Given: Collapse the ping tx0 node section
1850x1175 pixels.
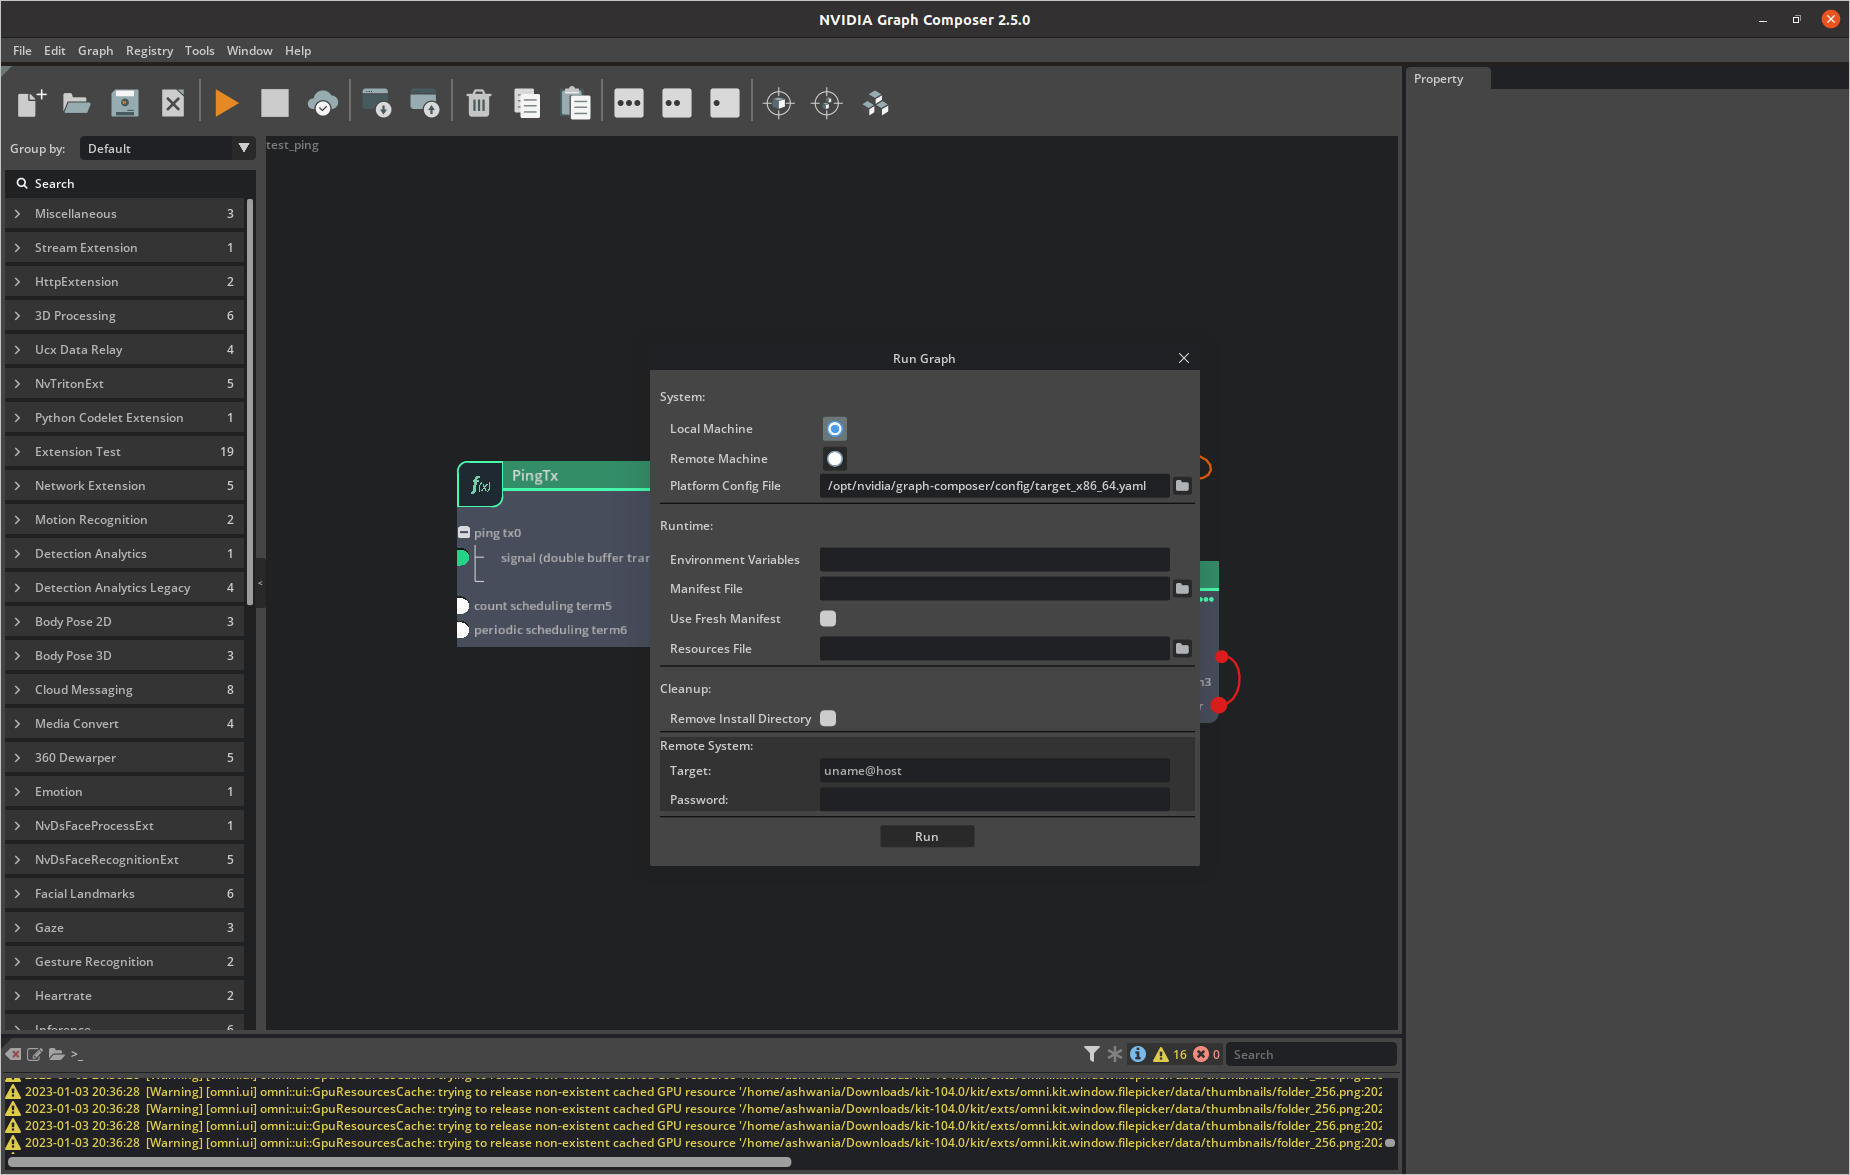Looking at the screenshot, I should coord(464,533).
